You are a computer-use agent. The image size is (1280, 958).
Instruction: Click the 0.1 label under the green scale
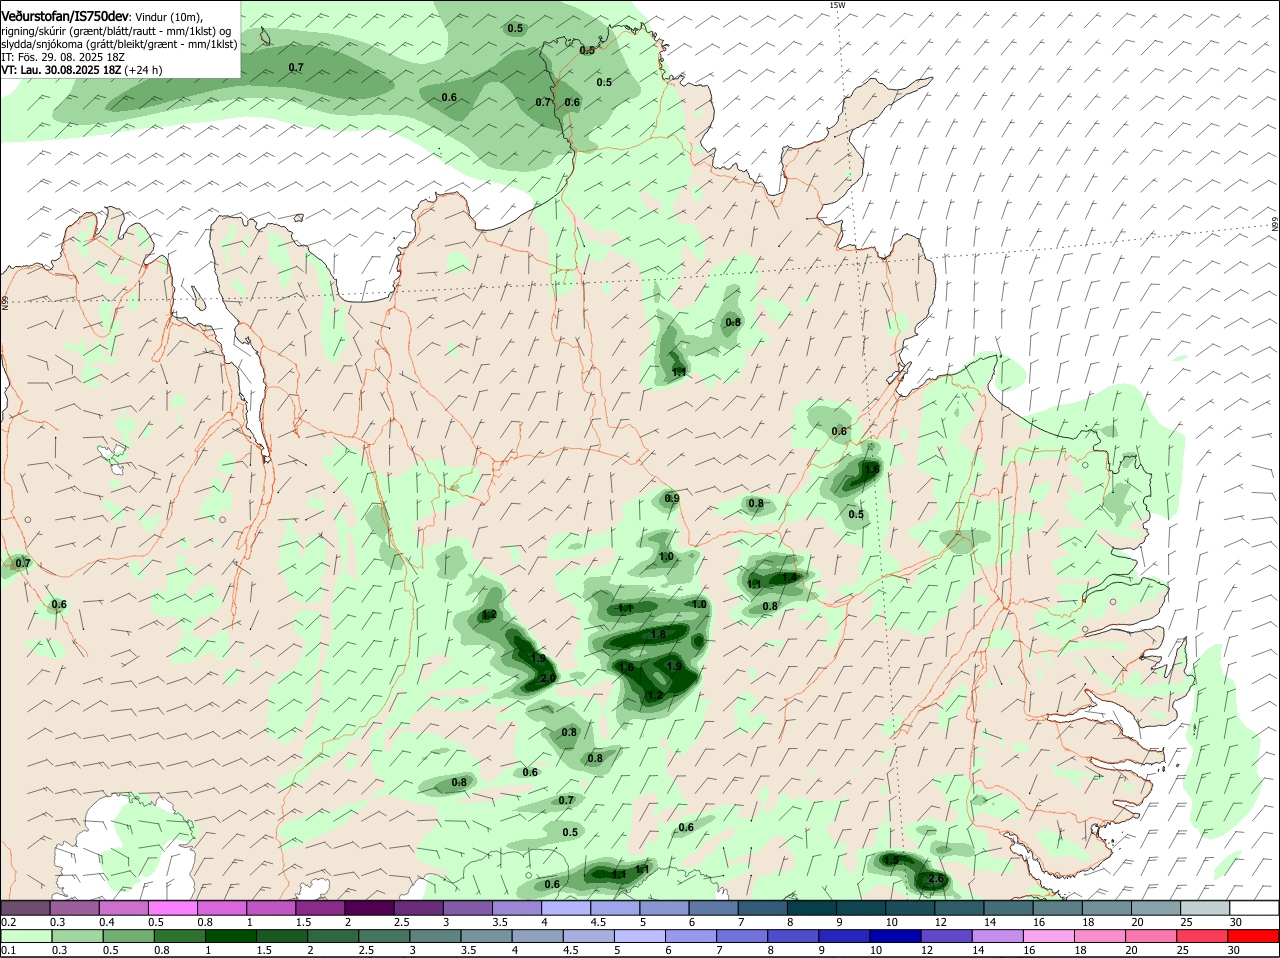8,950
